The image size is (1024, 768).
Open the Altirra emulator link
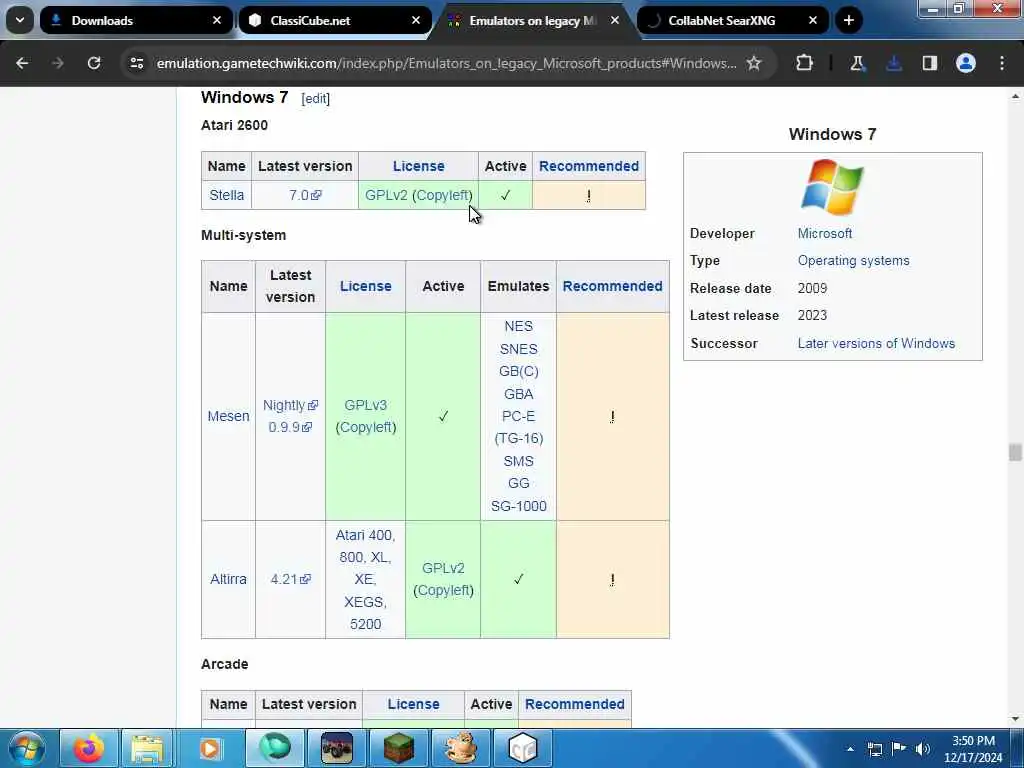(229, 579)
